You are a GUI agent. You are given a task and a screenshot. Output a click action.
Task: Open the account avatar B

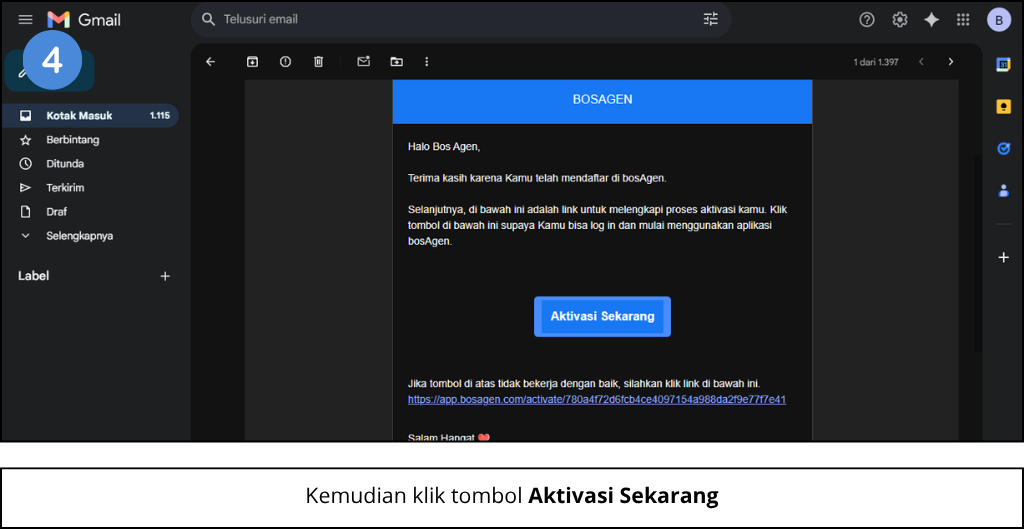tap(999, 20)
